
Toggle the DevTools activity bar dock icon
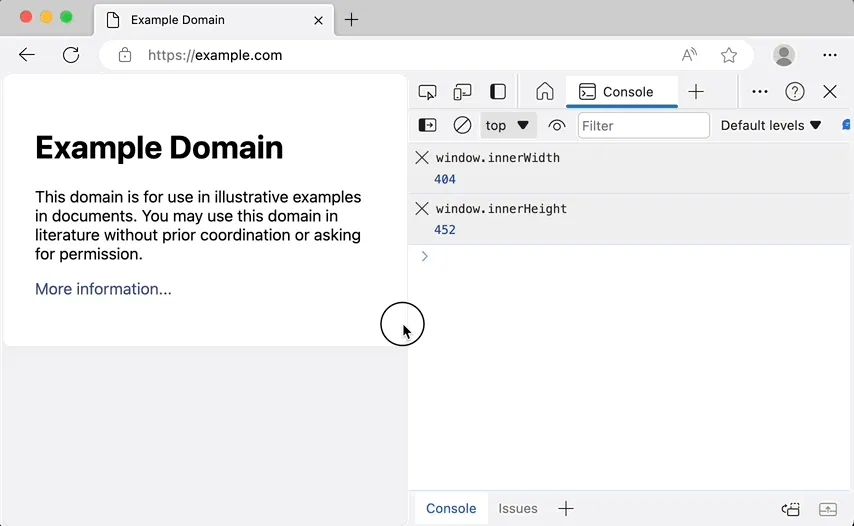coord(498,91)
